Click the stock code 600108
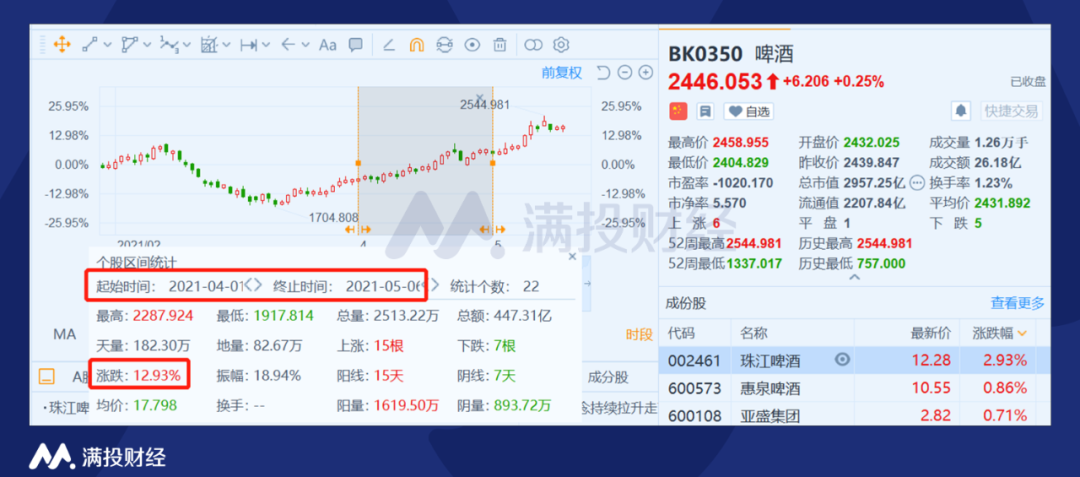The image size is (1080, 477). (x=694, y=415)
